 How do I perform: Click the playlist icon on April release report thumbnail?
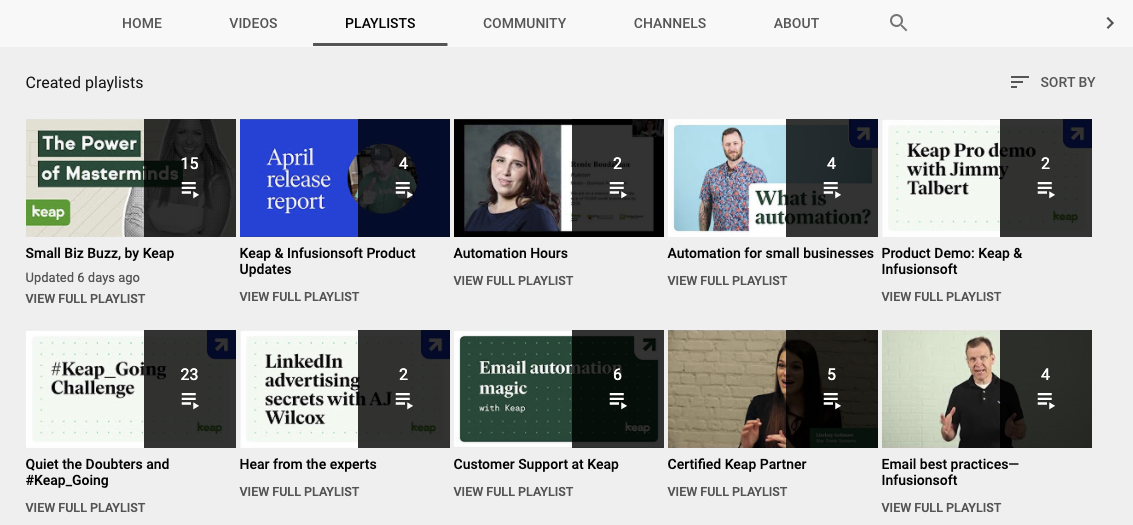coord(403,189)
